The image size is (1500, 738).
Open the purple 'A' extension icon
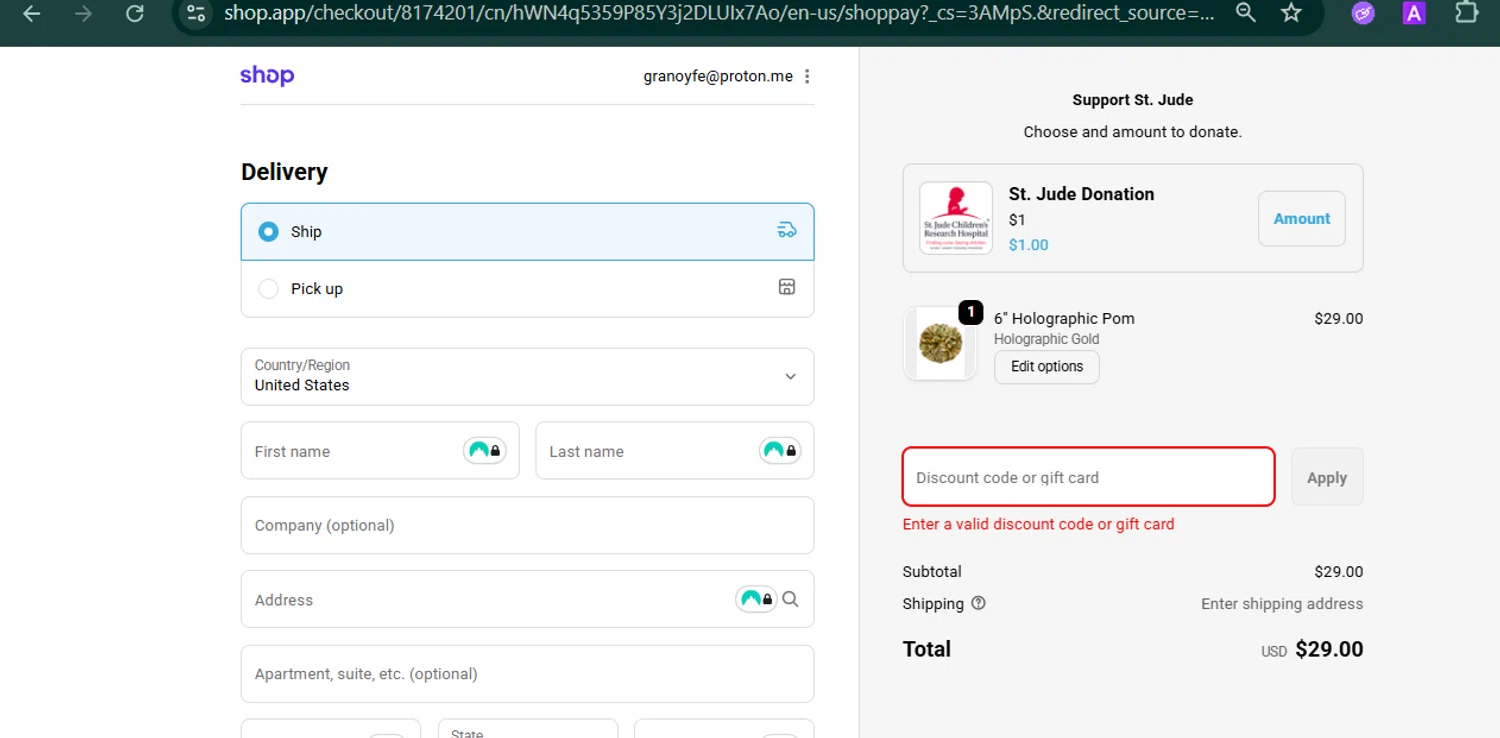pyautogui.click(x=1413, y=13)
